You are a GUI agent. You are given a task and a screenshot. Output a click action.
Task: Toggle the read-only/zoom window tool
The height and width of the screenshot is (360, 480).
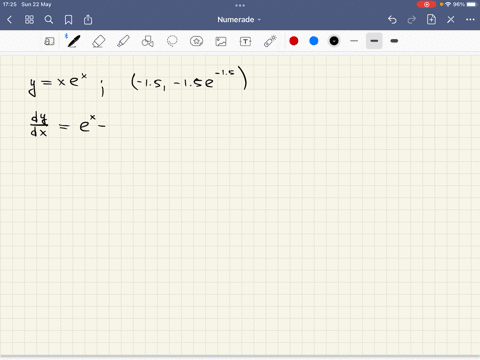tap(49, 41)
